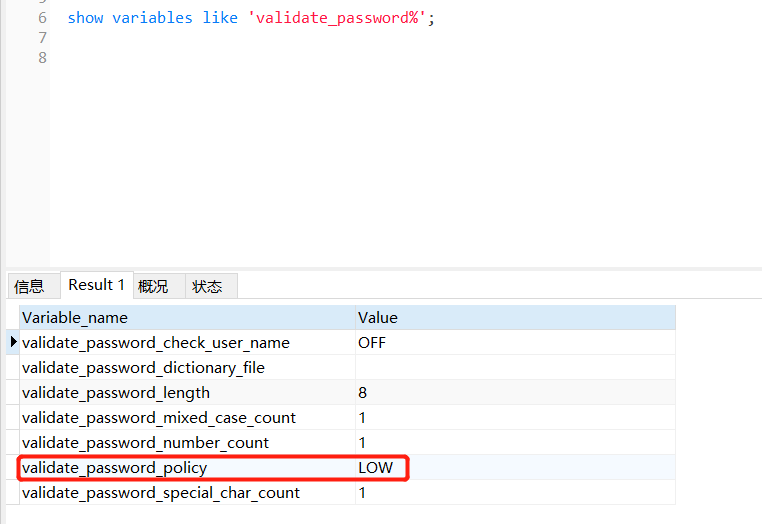Click the 'show' keyword in the query
Viewport: 762px width, 524px height.
click(85, 18)
